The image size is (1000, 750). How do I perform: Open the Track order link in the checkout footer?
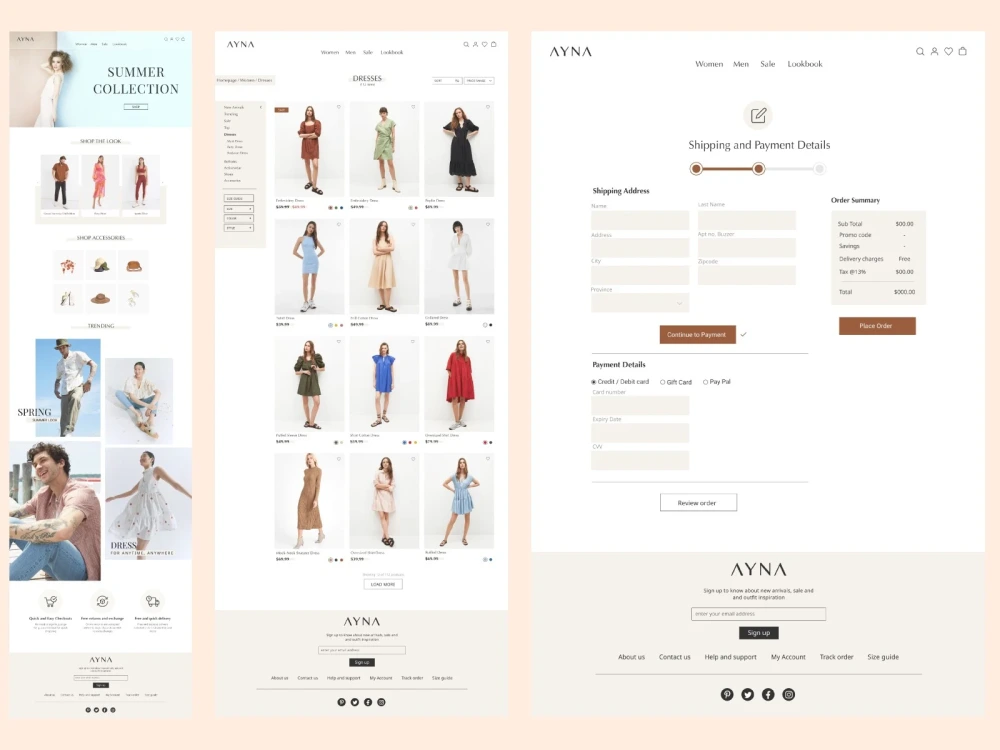click(x=836, y=657)
